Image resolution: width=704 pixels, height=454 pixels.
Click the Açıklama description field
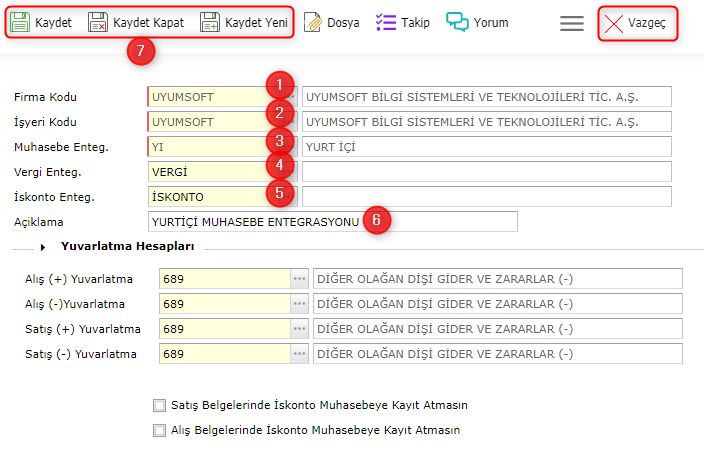coord(333,222)
